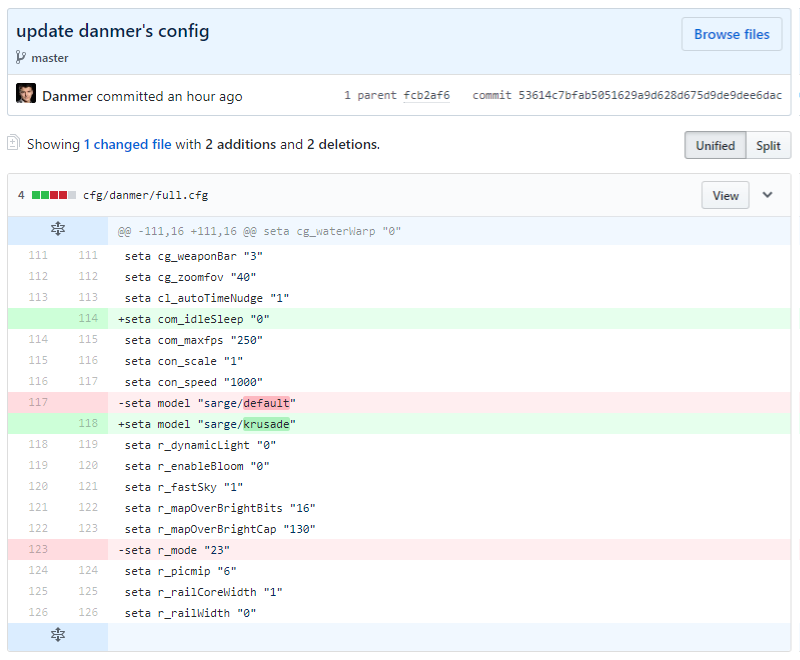The height and width of the screenshot is (660, 800).
Task: Open the Danmer author profile link
Action: [67, 96]
